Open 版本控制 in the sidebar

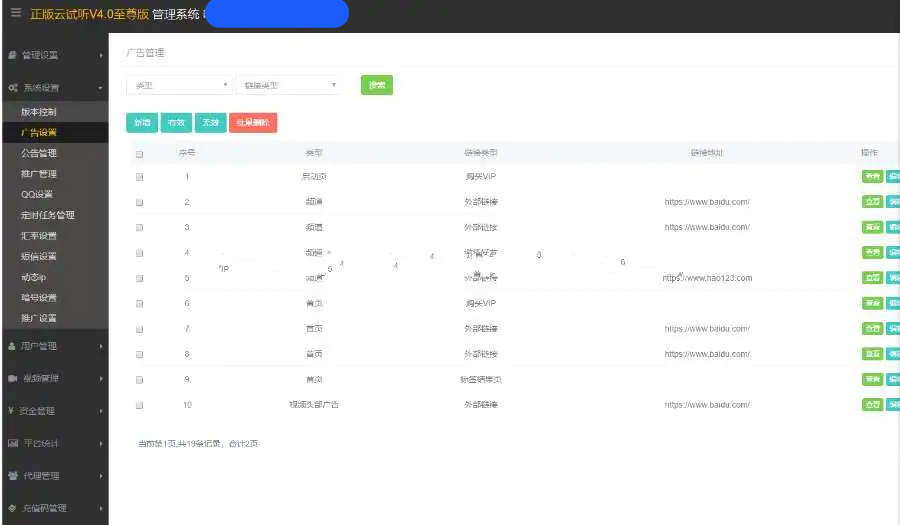pyautogui.click(x=39, y=112)
